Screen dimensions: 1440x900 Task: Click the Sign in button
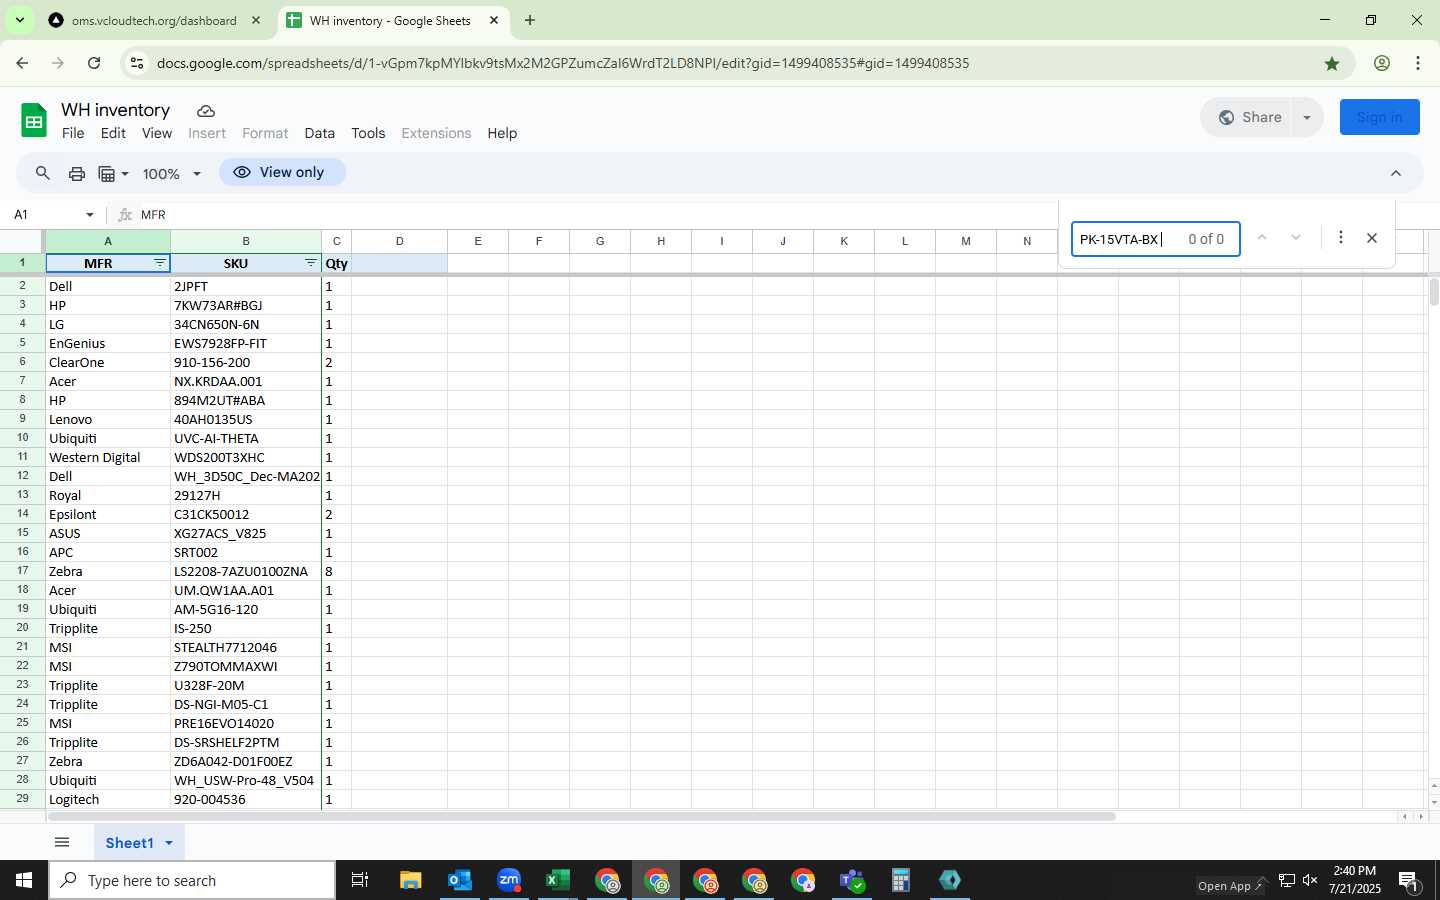(x=1379, y=117)
